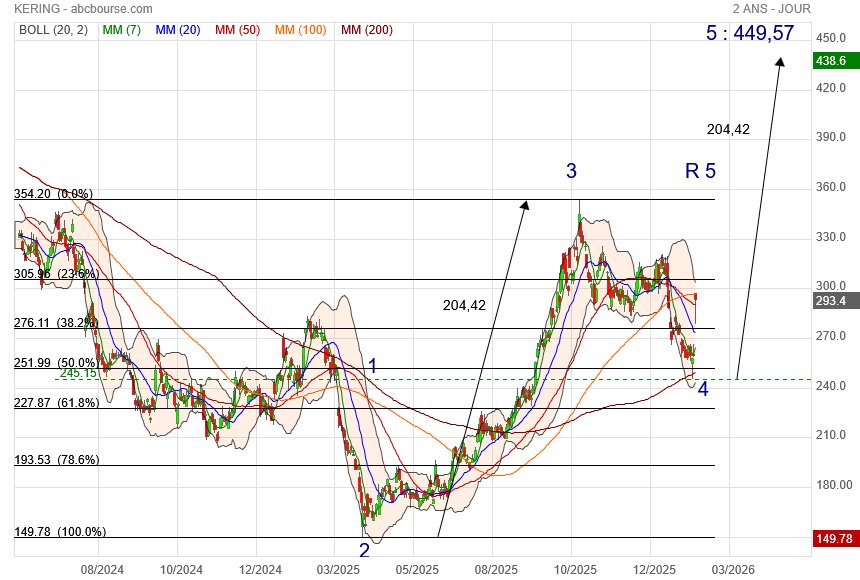Click the 03/2025 date axis label
This screenshot has height=580, width=860.
(x=338, y=570)
